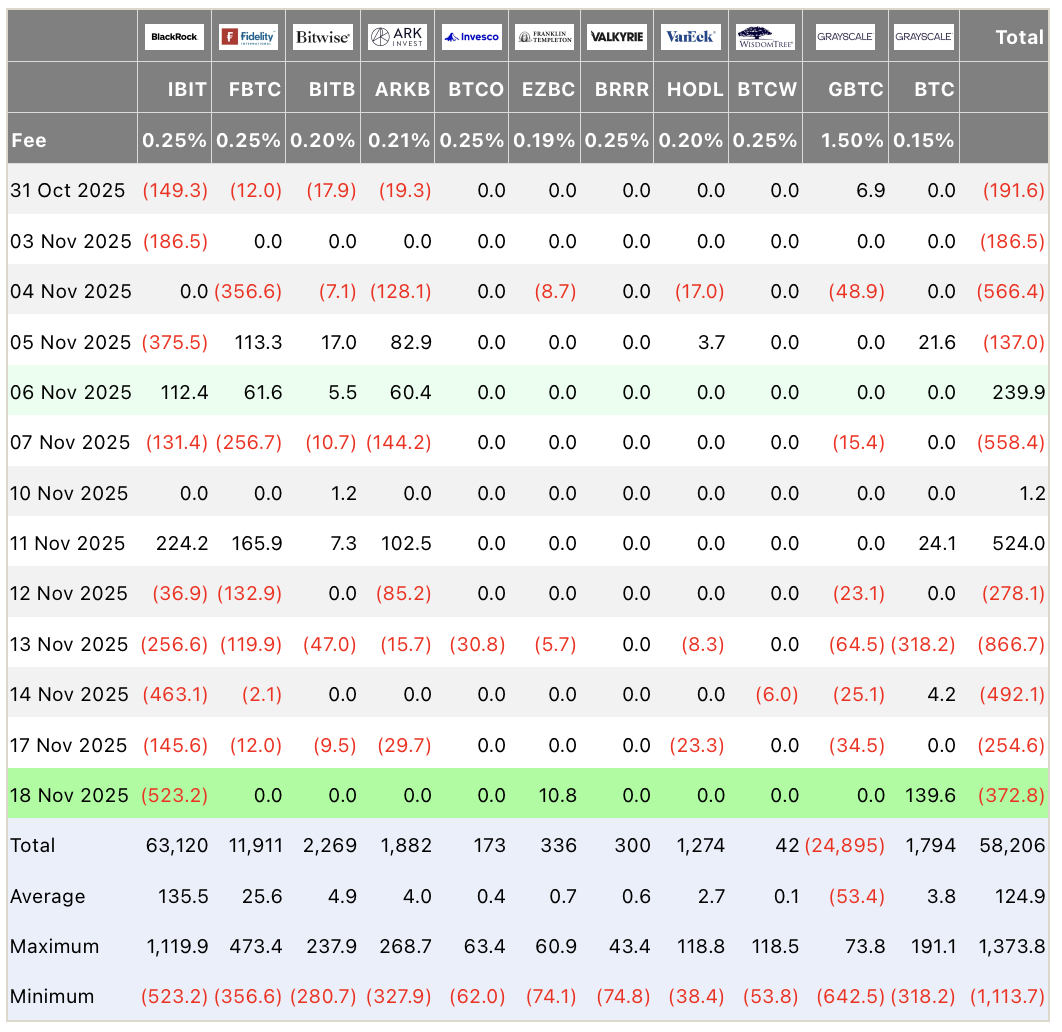The width and height of the screenshot is (1062, 1032).
Task: Click the ARK Invest logo
Action: [397, 38]
